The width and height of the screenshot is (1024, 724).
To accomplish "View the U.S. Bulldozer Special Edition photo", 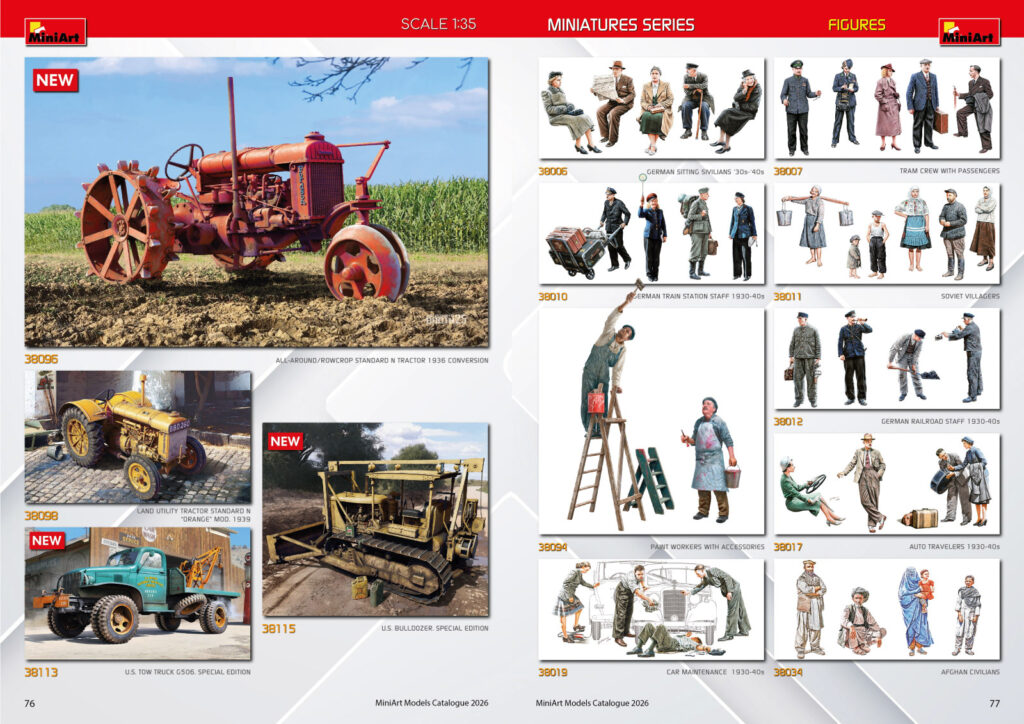I will point(375,519).
